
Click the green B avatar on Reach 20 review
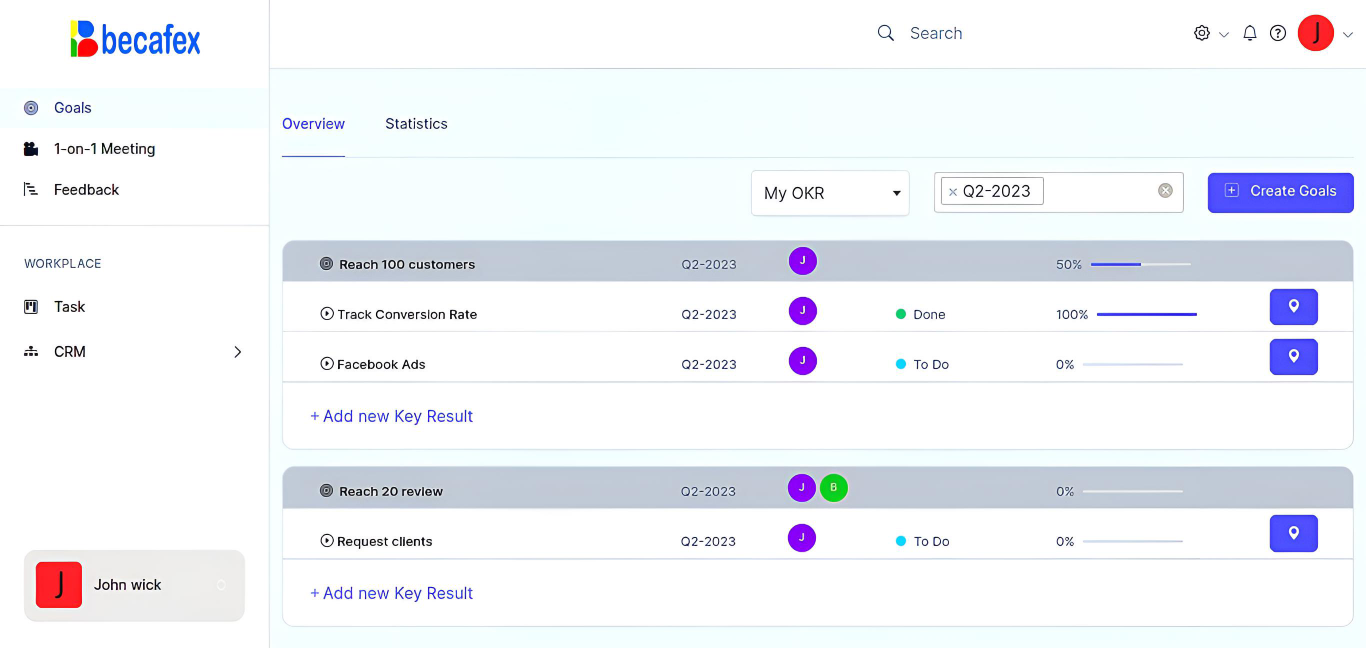pos(833,488)
